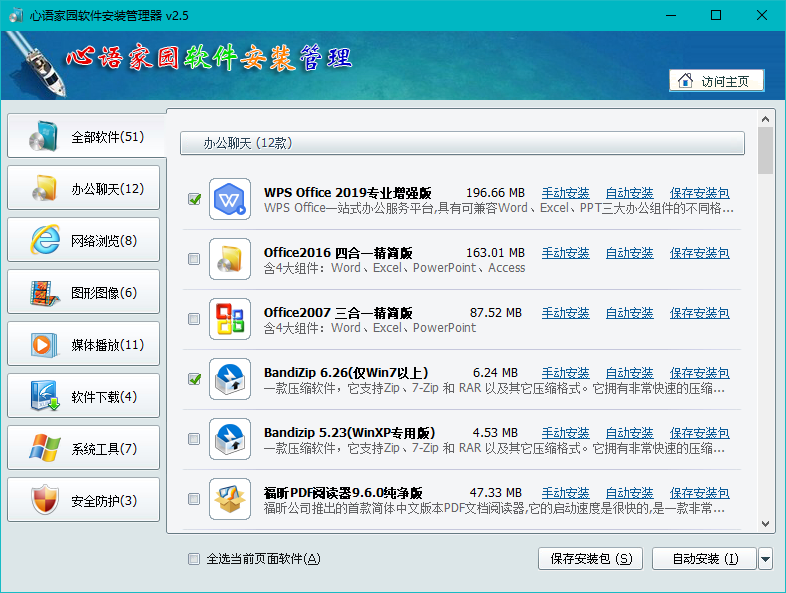Viewport: 786px width, 593px height.
Task: Click the Bandizip 5.23 WinXP icon
Action: [x=230, y=439]
